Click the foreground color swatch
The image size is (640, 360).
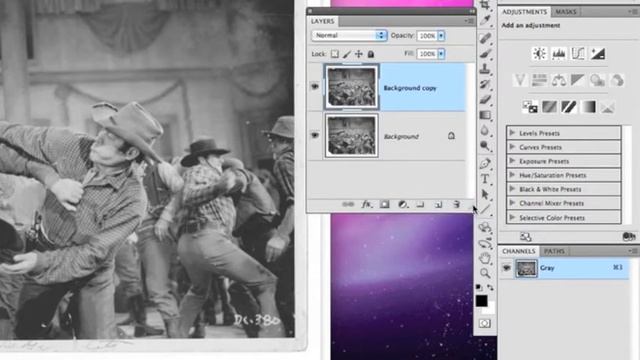[x=481, y=300]
